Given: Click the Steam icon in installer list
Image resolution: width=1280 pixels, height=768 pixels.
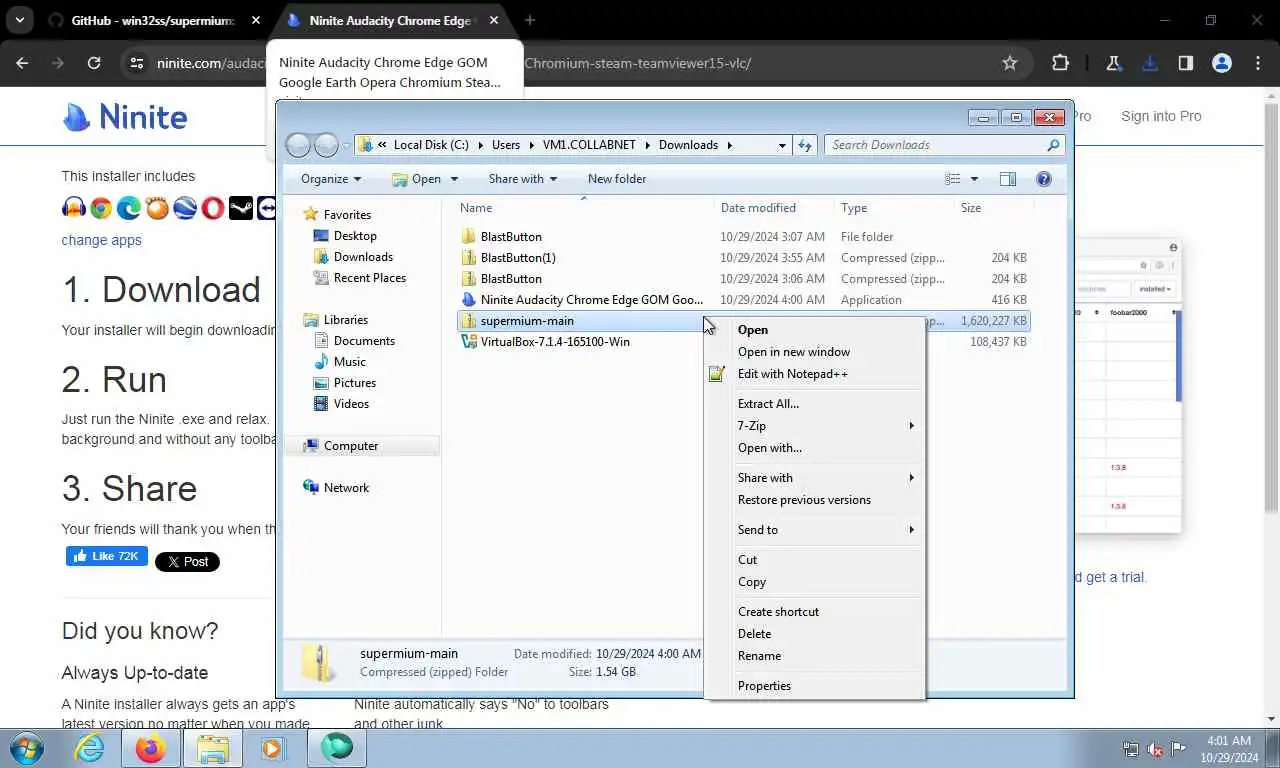Looking at the screenshot, I should (x=241, y=208).
